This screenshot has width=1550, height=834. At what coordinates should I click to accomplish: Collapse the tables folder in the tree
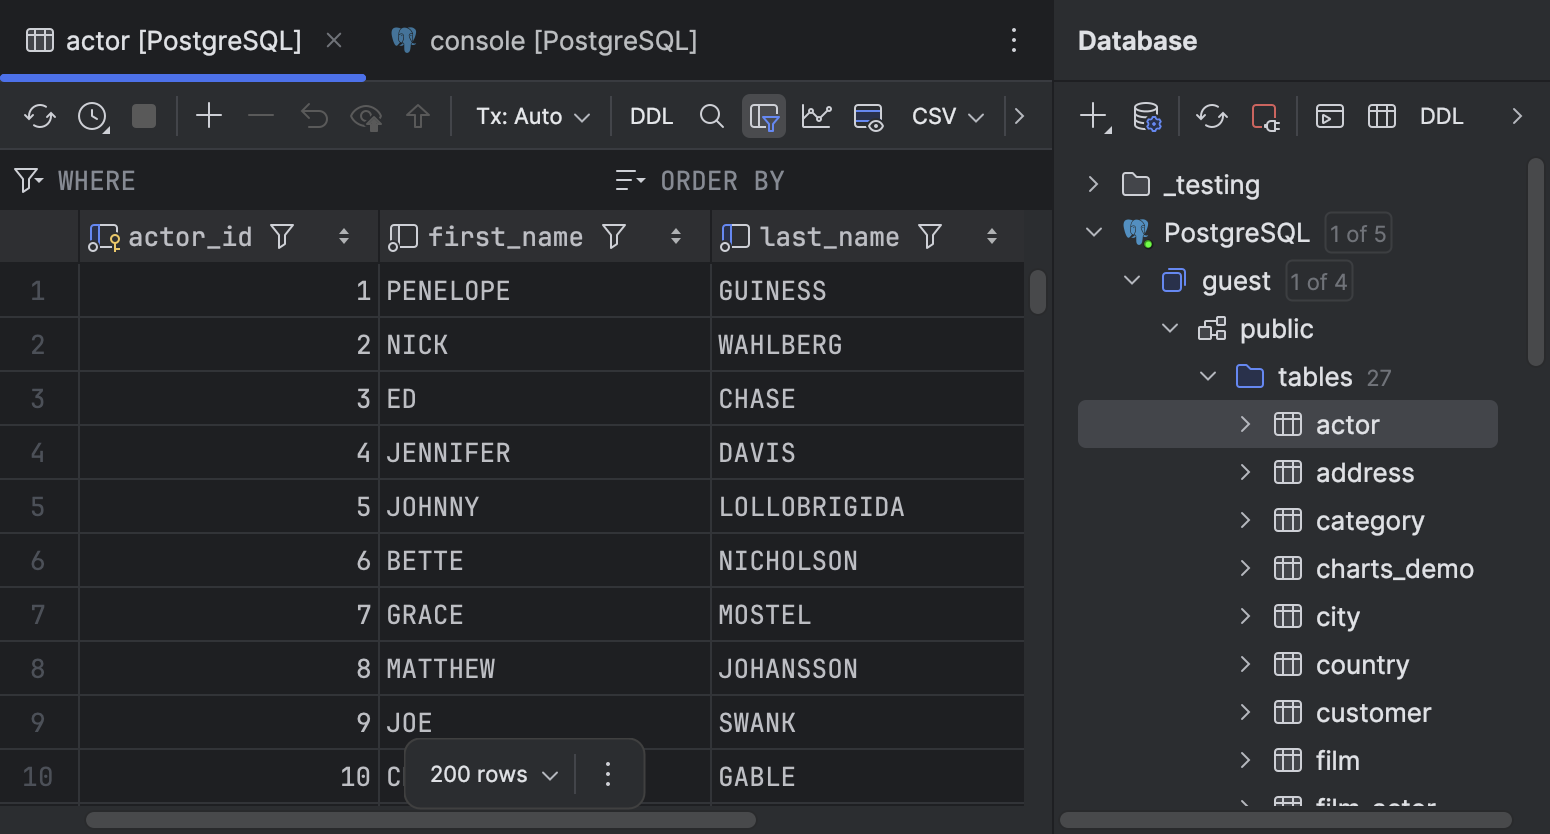(1207, 376)
